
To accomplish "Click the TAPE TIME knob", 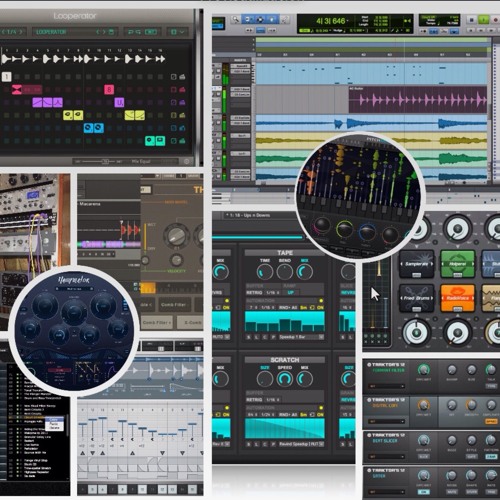I will (265, 272).
